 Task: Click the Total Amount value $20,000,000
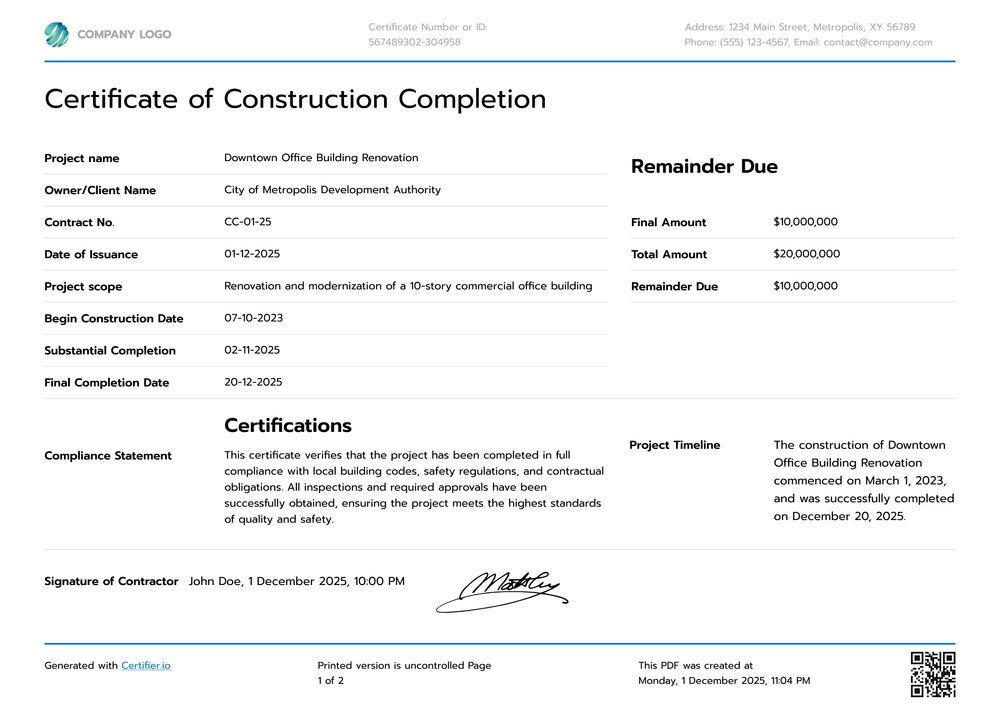[806, 254]
